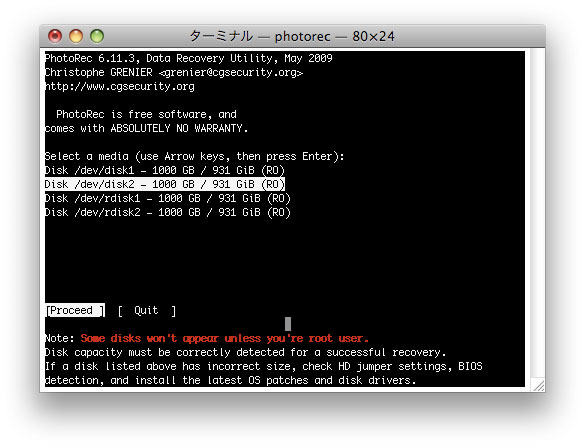Click the PhotoRec 6.11.3 version header line
Screen dimensions: 585x447
(x=188, y=59)
